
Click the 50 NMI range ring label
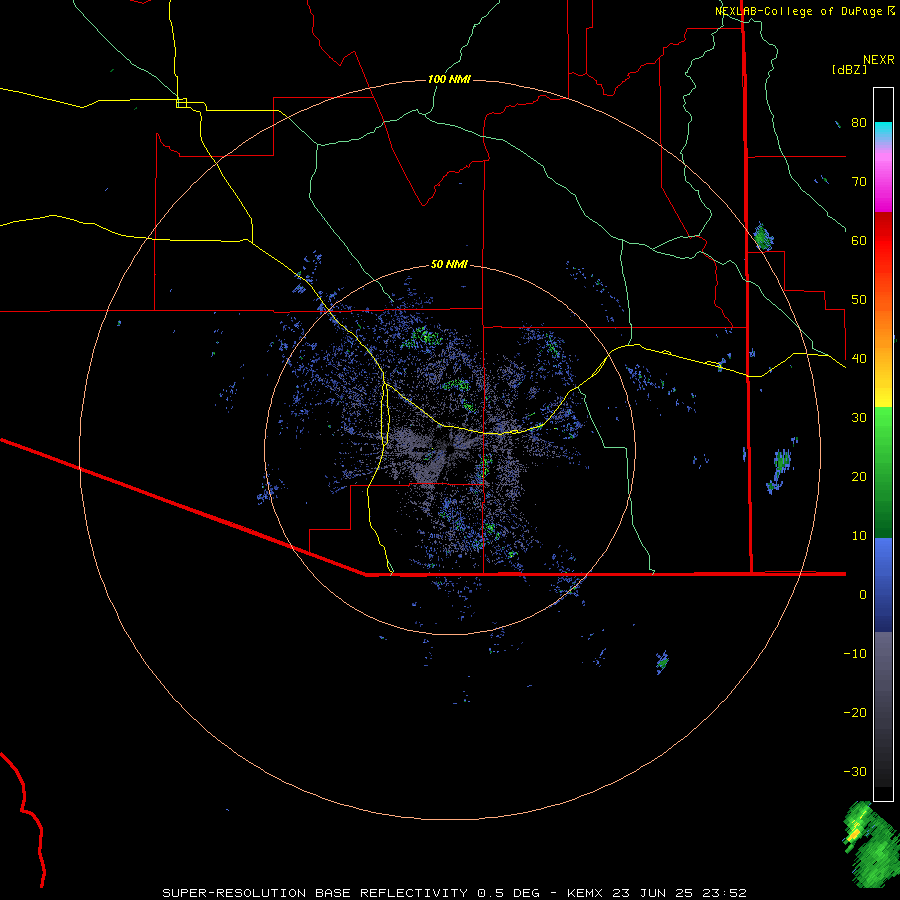pyautogui.click(x=449, y=265)
